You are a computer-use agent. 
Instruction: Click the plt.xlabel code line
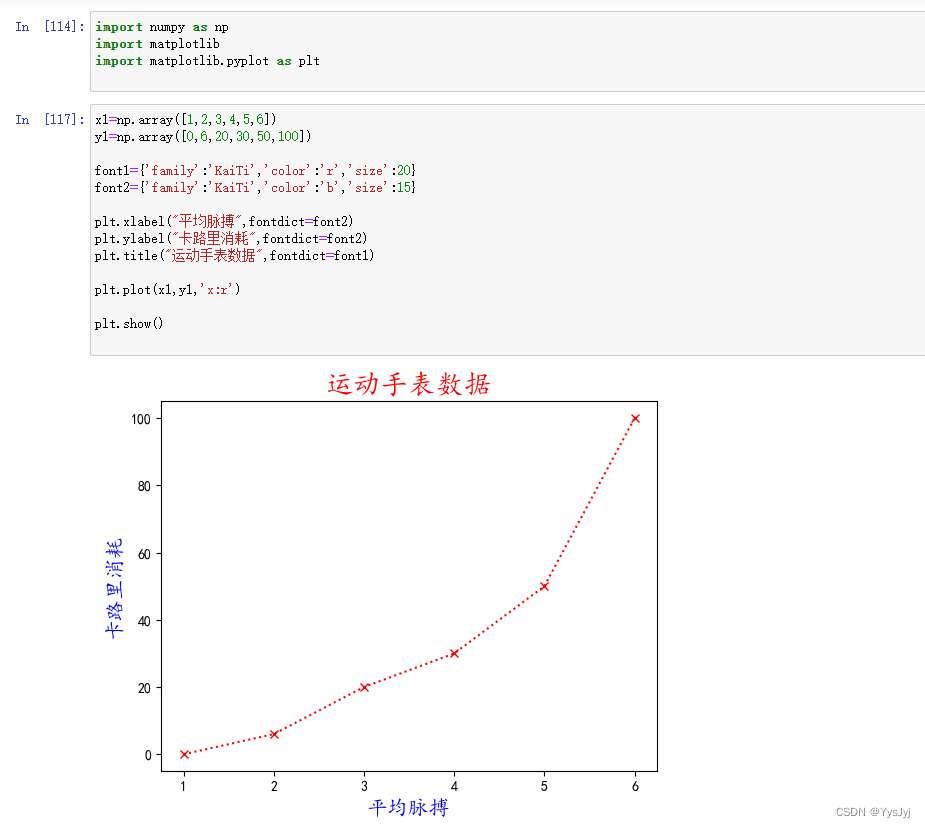pos(224,221)
